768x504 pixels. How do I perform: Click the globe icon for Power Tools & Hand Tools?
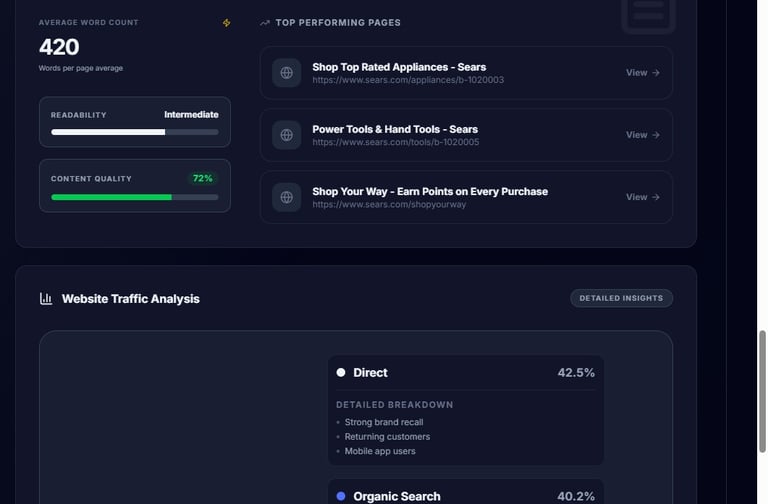(287, 135)
